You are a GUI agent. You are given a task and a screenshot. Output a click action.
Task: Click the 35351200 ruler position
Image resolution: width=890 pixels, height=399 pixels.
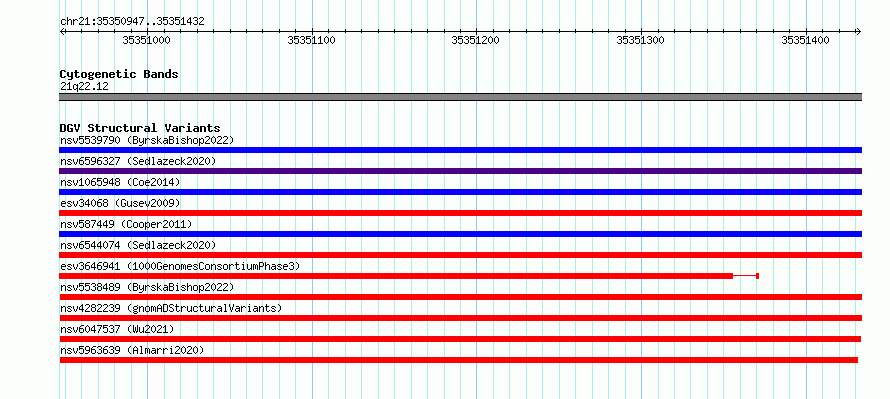coord(476,40)
